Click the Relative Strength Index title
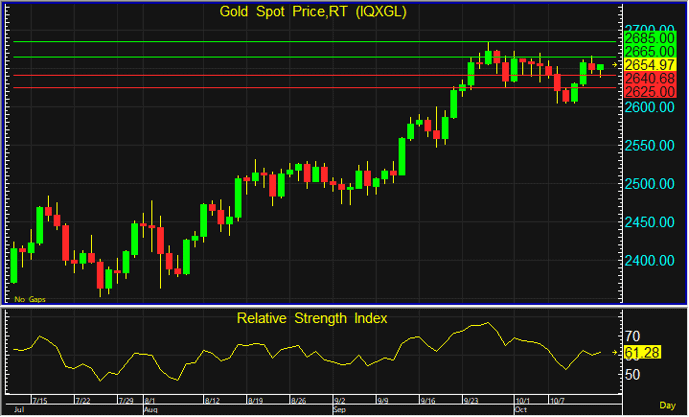The width and height of the screenshot is (689, 417). click(x=312, y=318)
